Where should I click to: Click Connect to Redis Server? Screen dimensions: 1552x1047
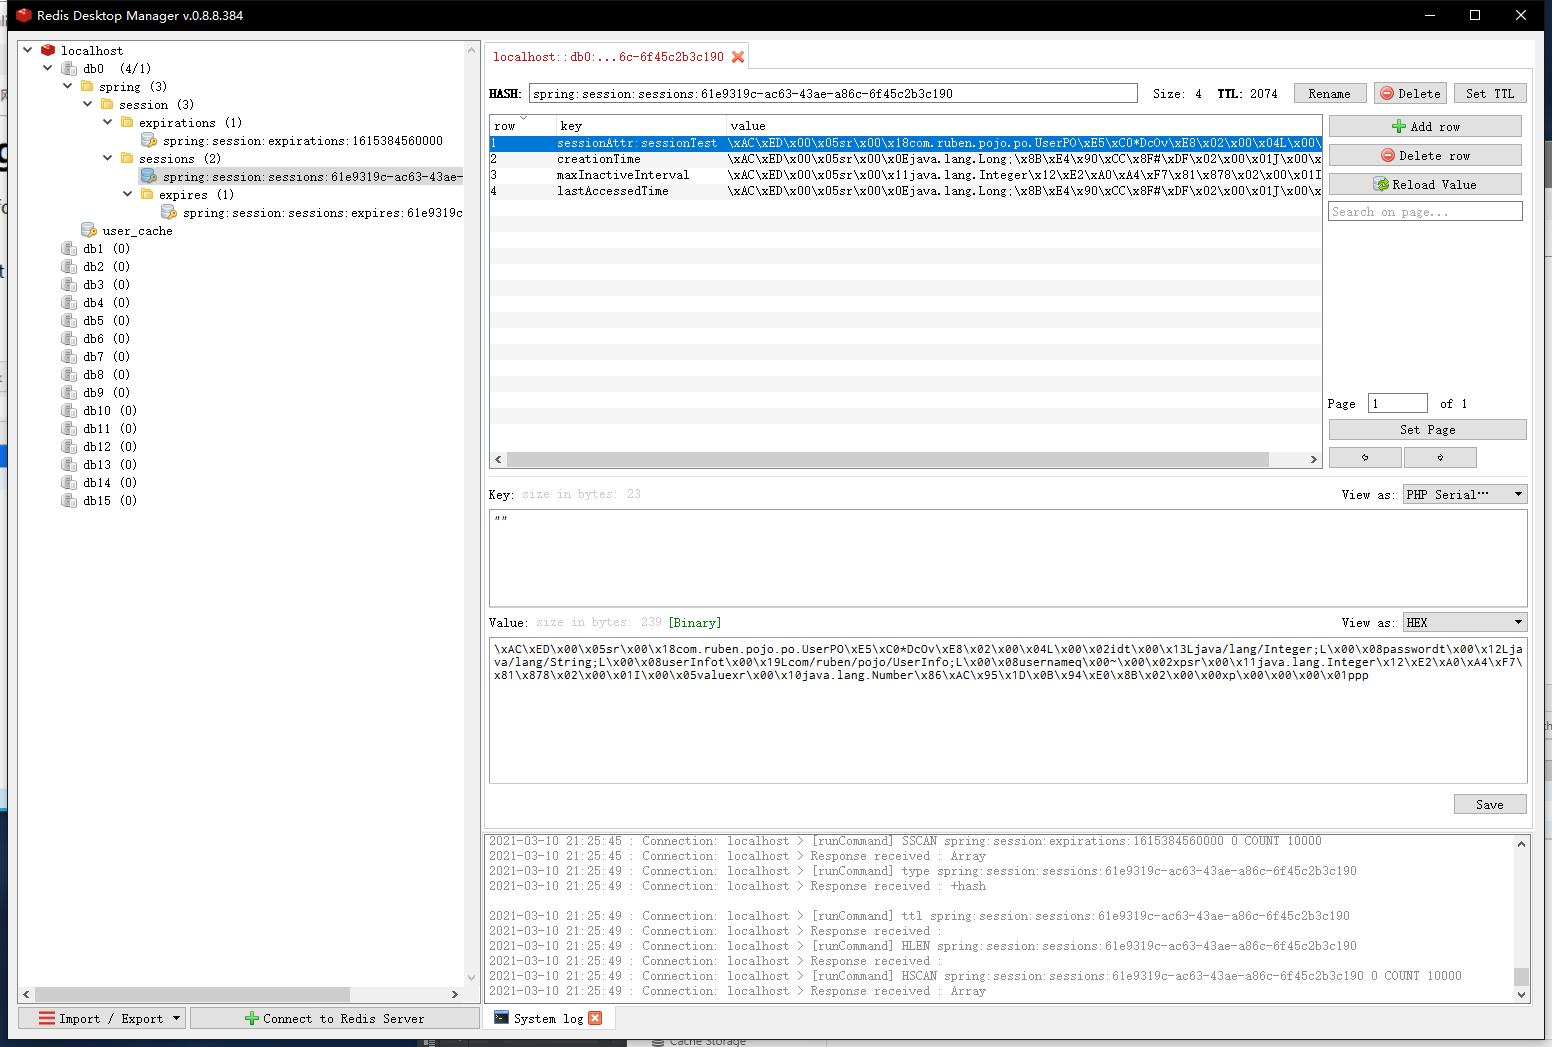pos(334,1018)
